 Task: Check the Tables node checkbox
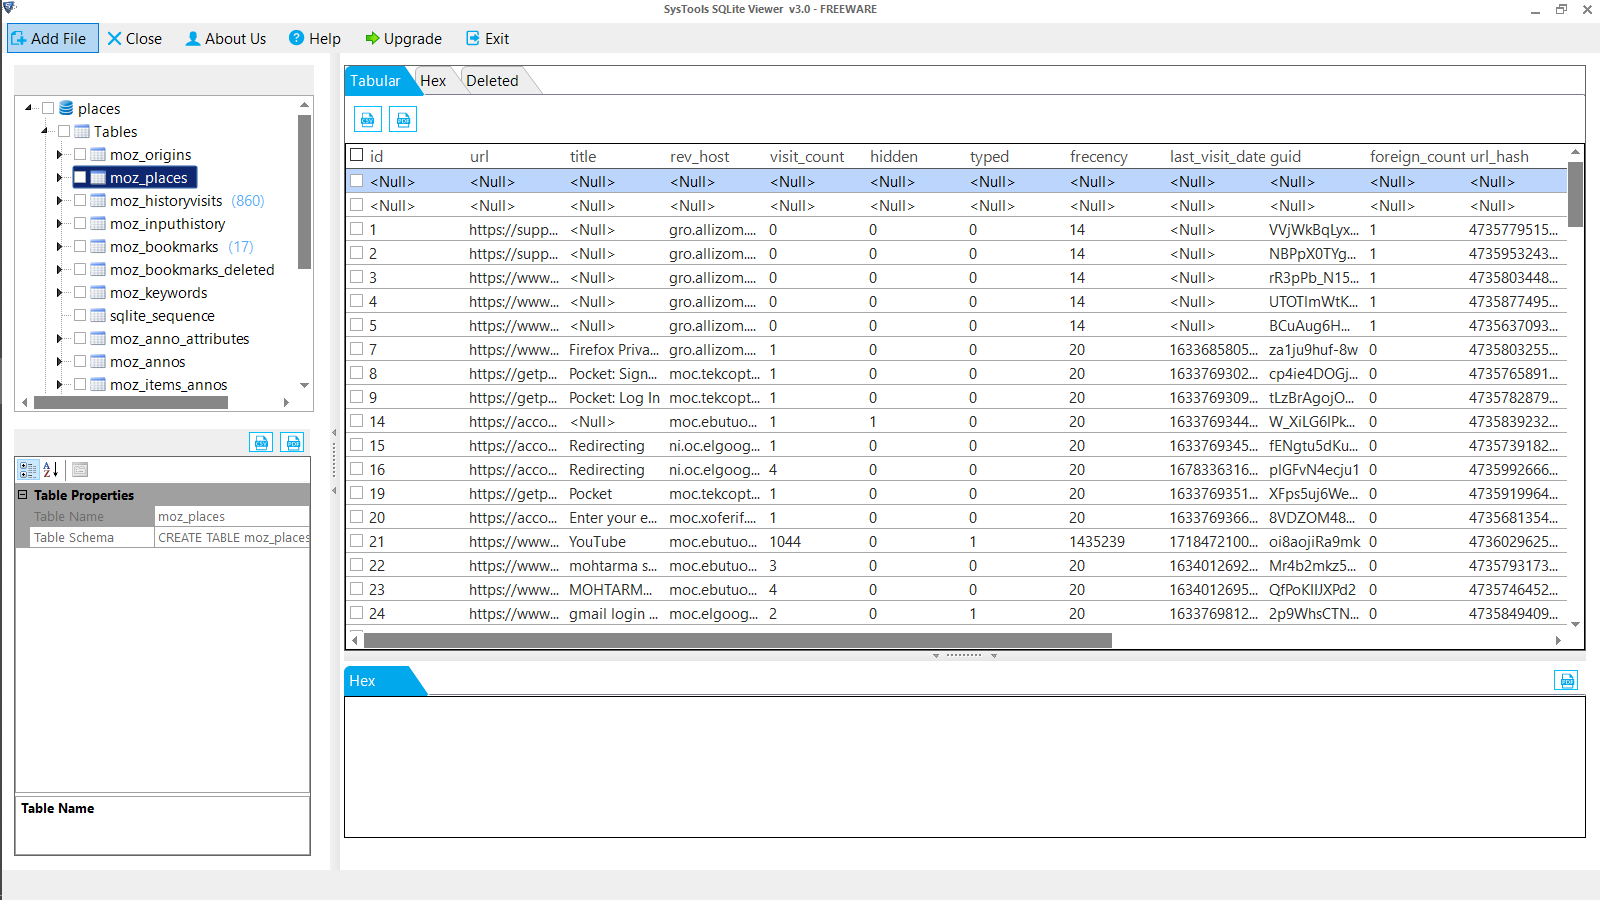pyautogui.click(x=64, y=131)
